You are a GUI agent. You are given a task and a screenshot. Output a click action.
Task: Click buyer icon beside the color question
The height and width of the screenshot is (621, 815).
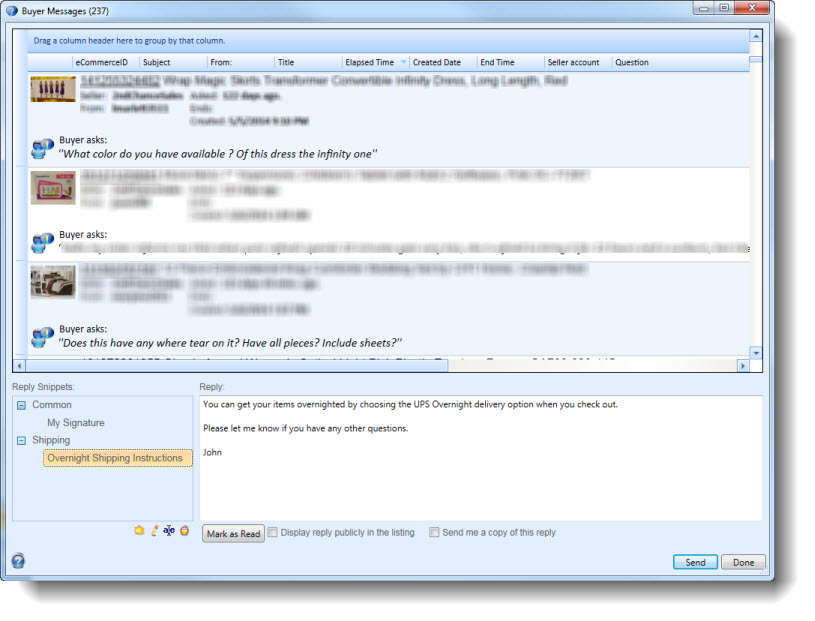coord(42,149)
